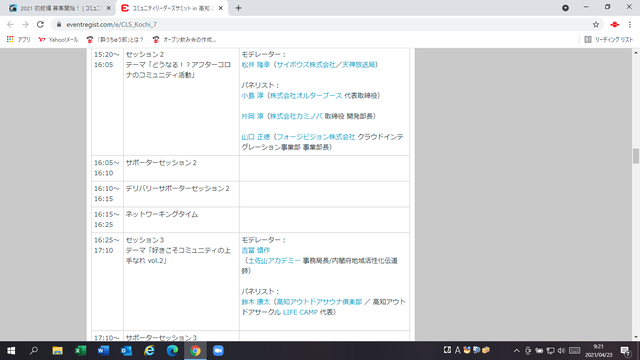Launch Excel from the taskbar
Screen dimensions: 640x360
pos(80,351)
